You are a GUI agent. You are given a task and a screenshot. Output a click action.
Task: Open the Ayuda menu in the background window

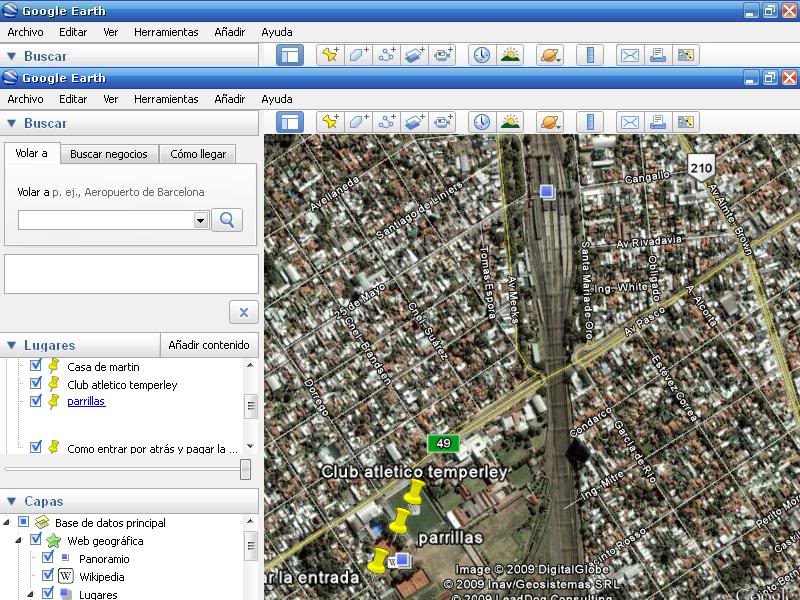tap(277, 32)
